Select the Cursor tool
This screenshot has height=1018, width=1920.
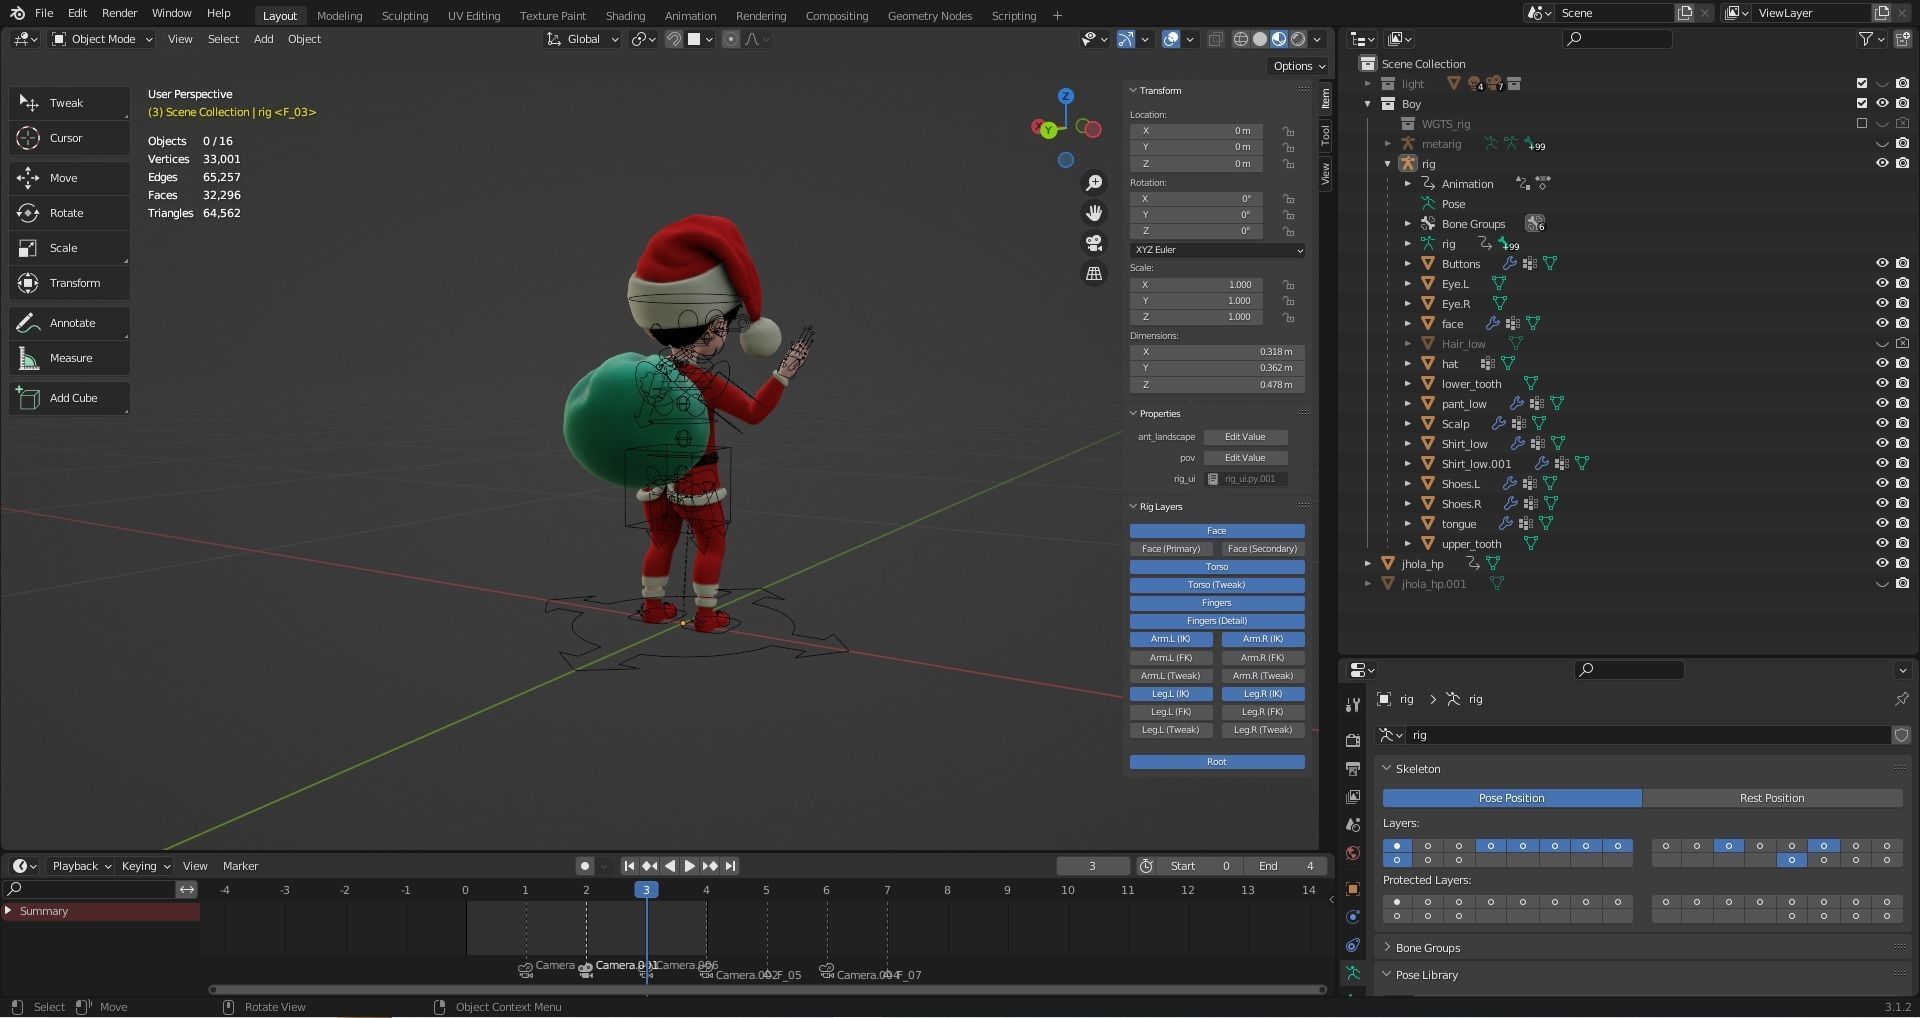69,138
